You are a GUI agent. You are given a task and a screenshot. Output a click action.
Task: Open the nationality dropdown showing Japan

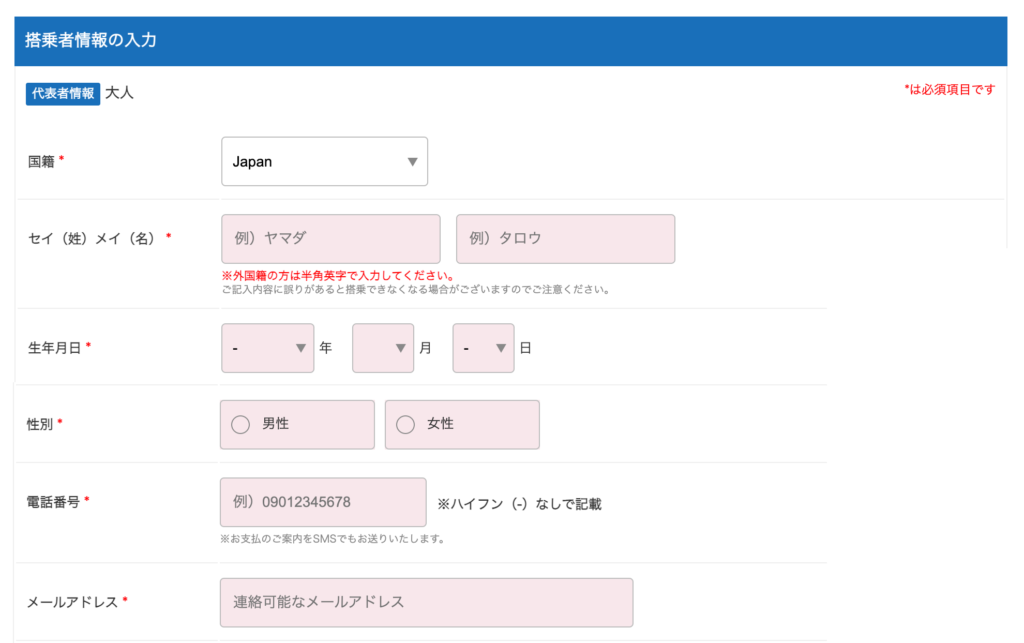pyautogui.click(x=324, y=162)
